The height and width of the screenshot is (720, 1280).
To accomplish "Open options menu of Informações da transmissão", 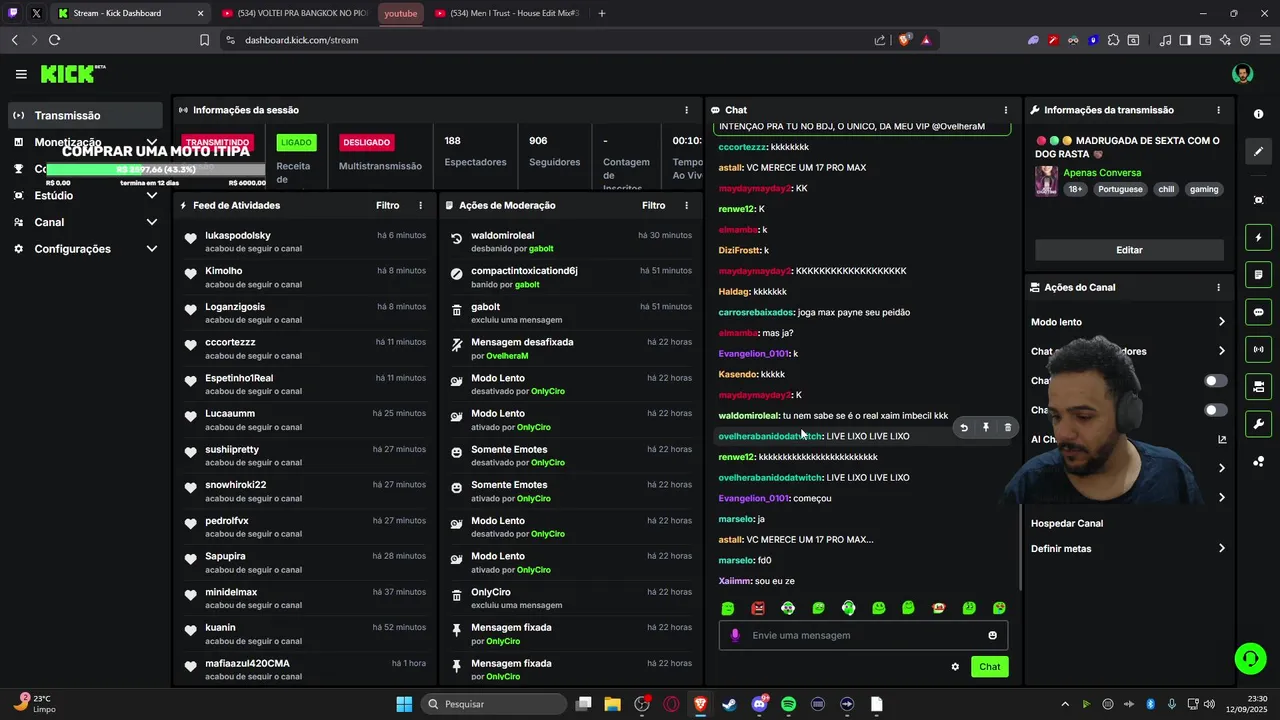I will [1218, 110].
